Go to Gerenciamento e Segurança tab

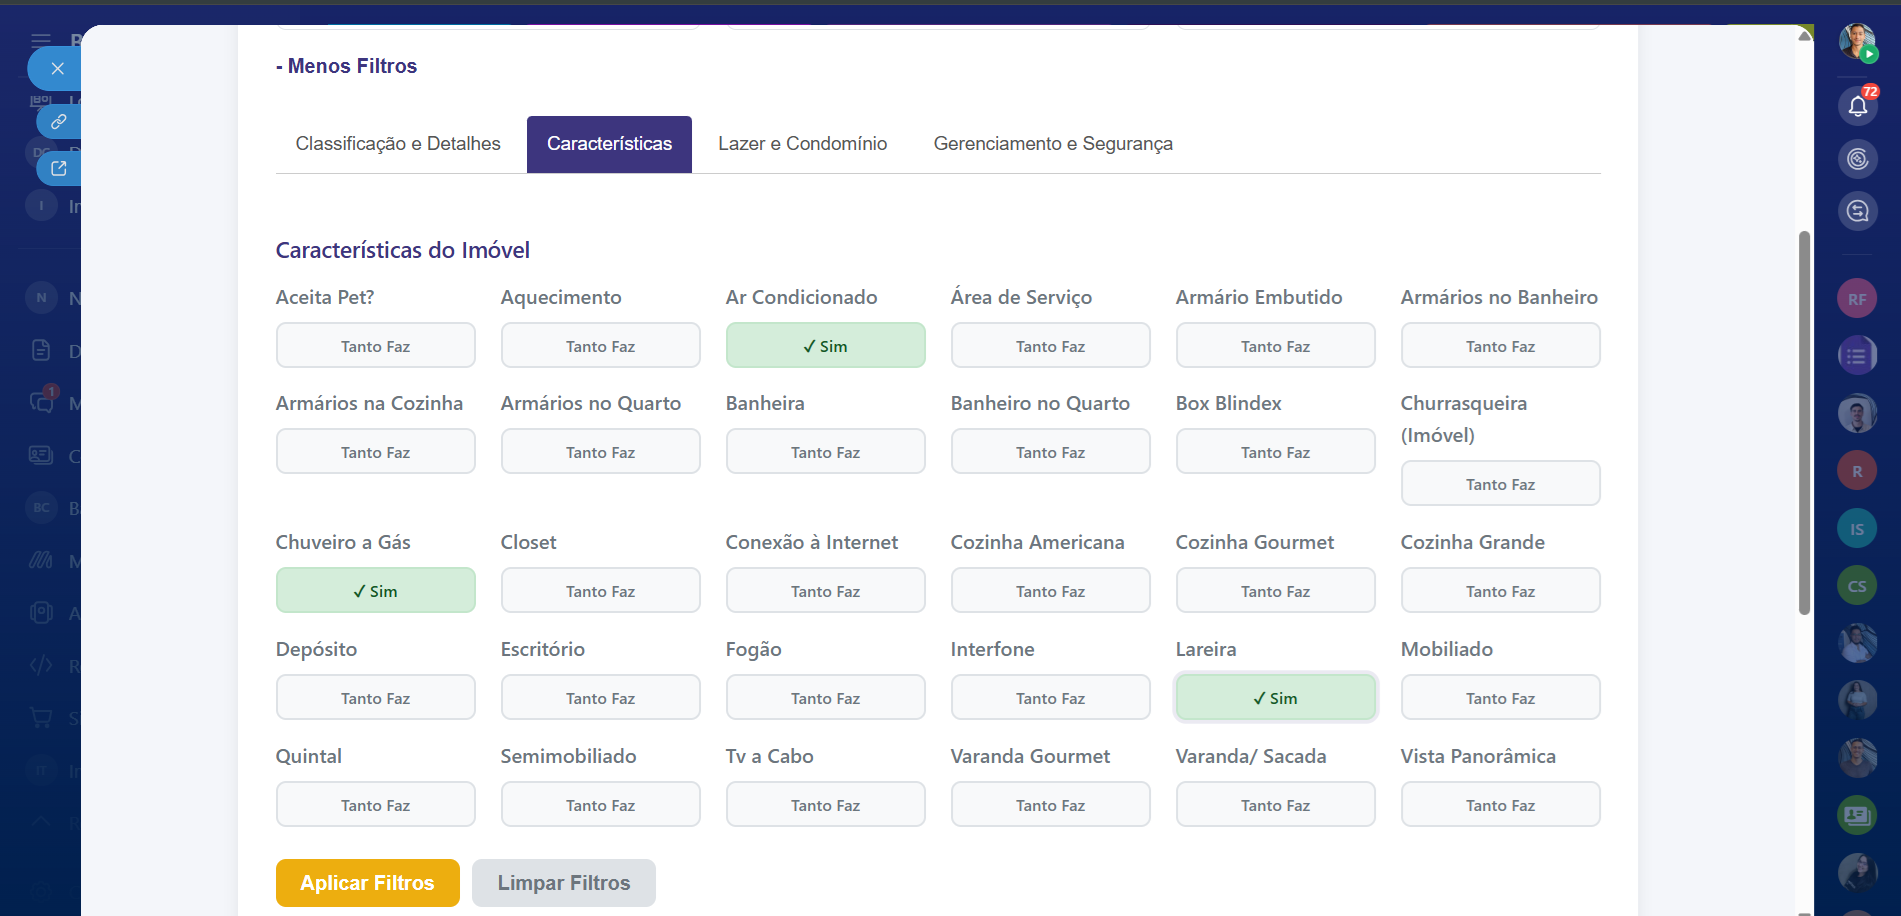[1053, 144]
